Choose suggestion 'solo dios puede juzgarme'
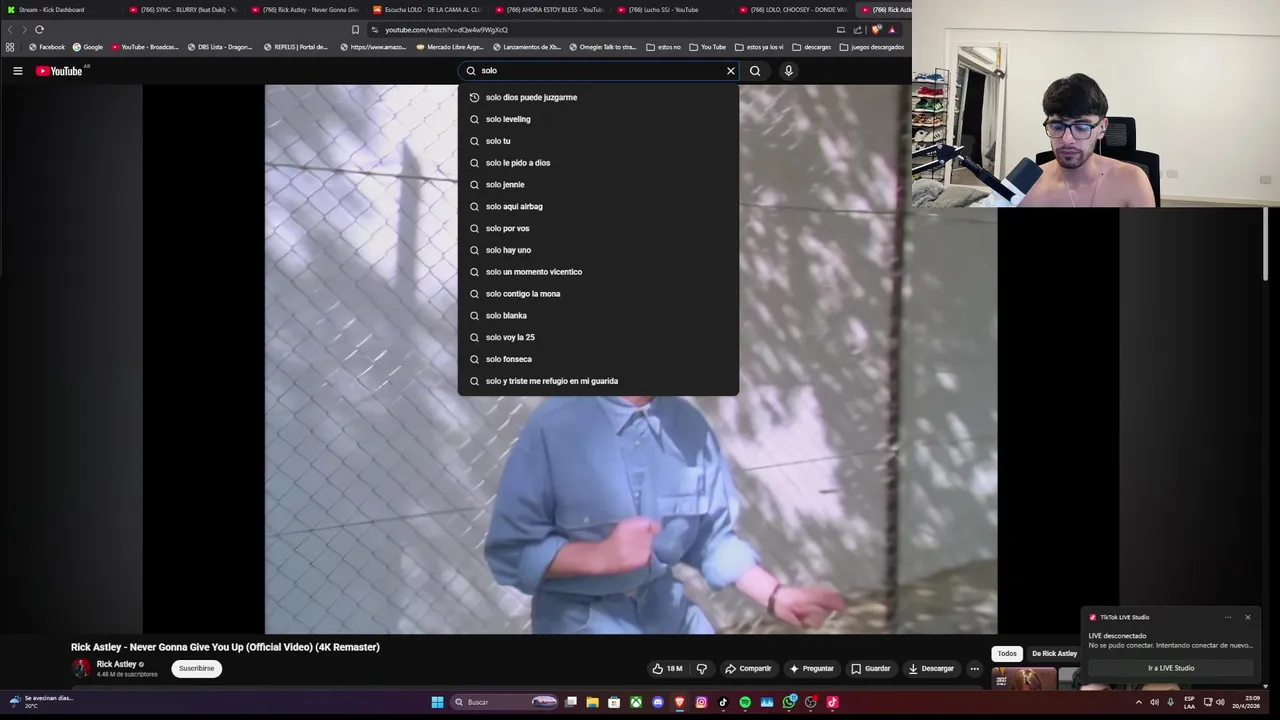 click(x=598, y=97)
